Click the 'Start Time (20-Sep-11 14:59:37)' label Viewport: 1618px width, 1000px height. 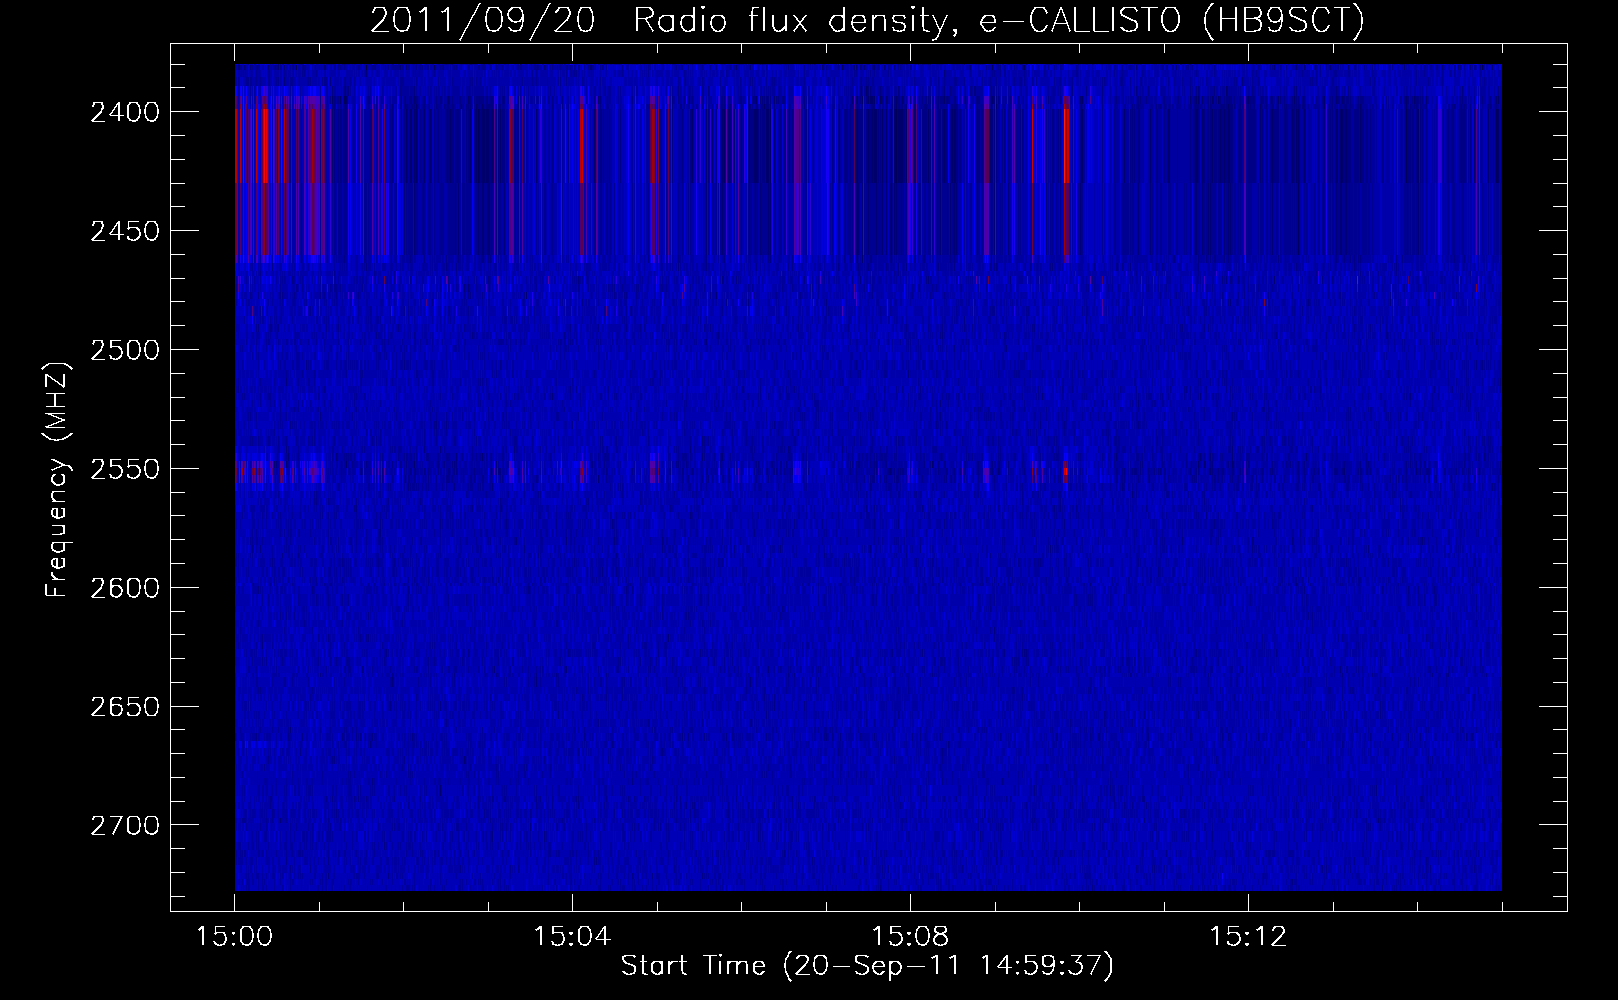point(867,966)
